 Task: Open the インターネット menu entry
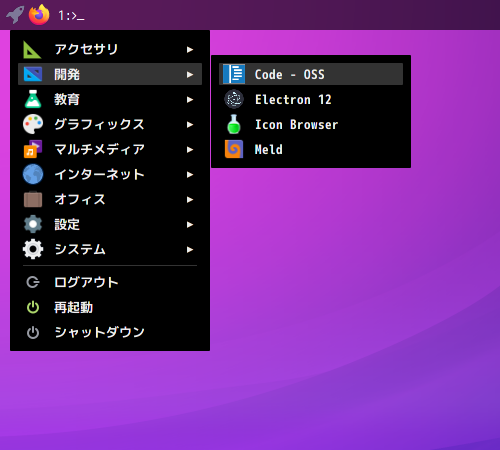(110, 174)
